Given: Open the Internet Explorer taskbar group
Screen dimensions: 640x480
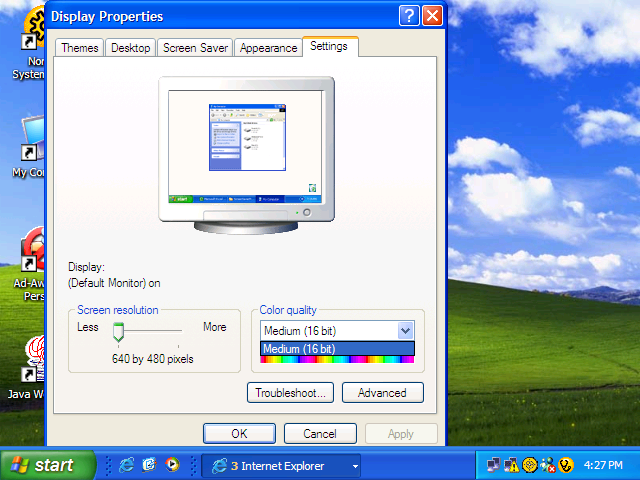Looking at the screenshot, I should click(281, 466).
